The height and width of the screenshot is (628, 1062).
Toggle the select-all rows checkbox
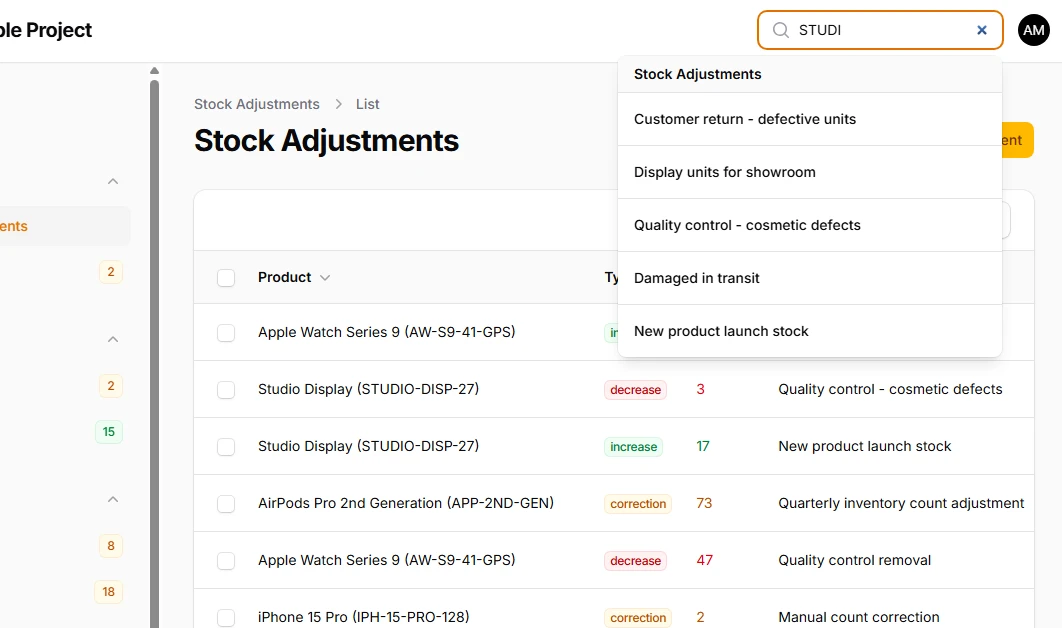click(x=226, y=278)
